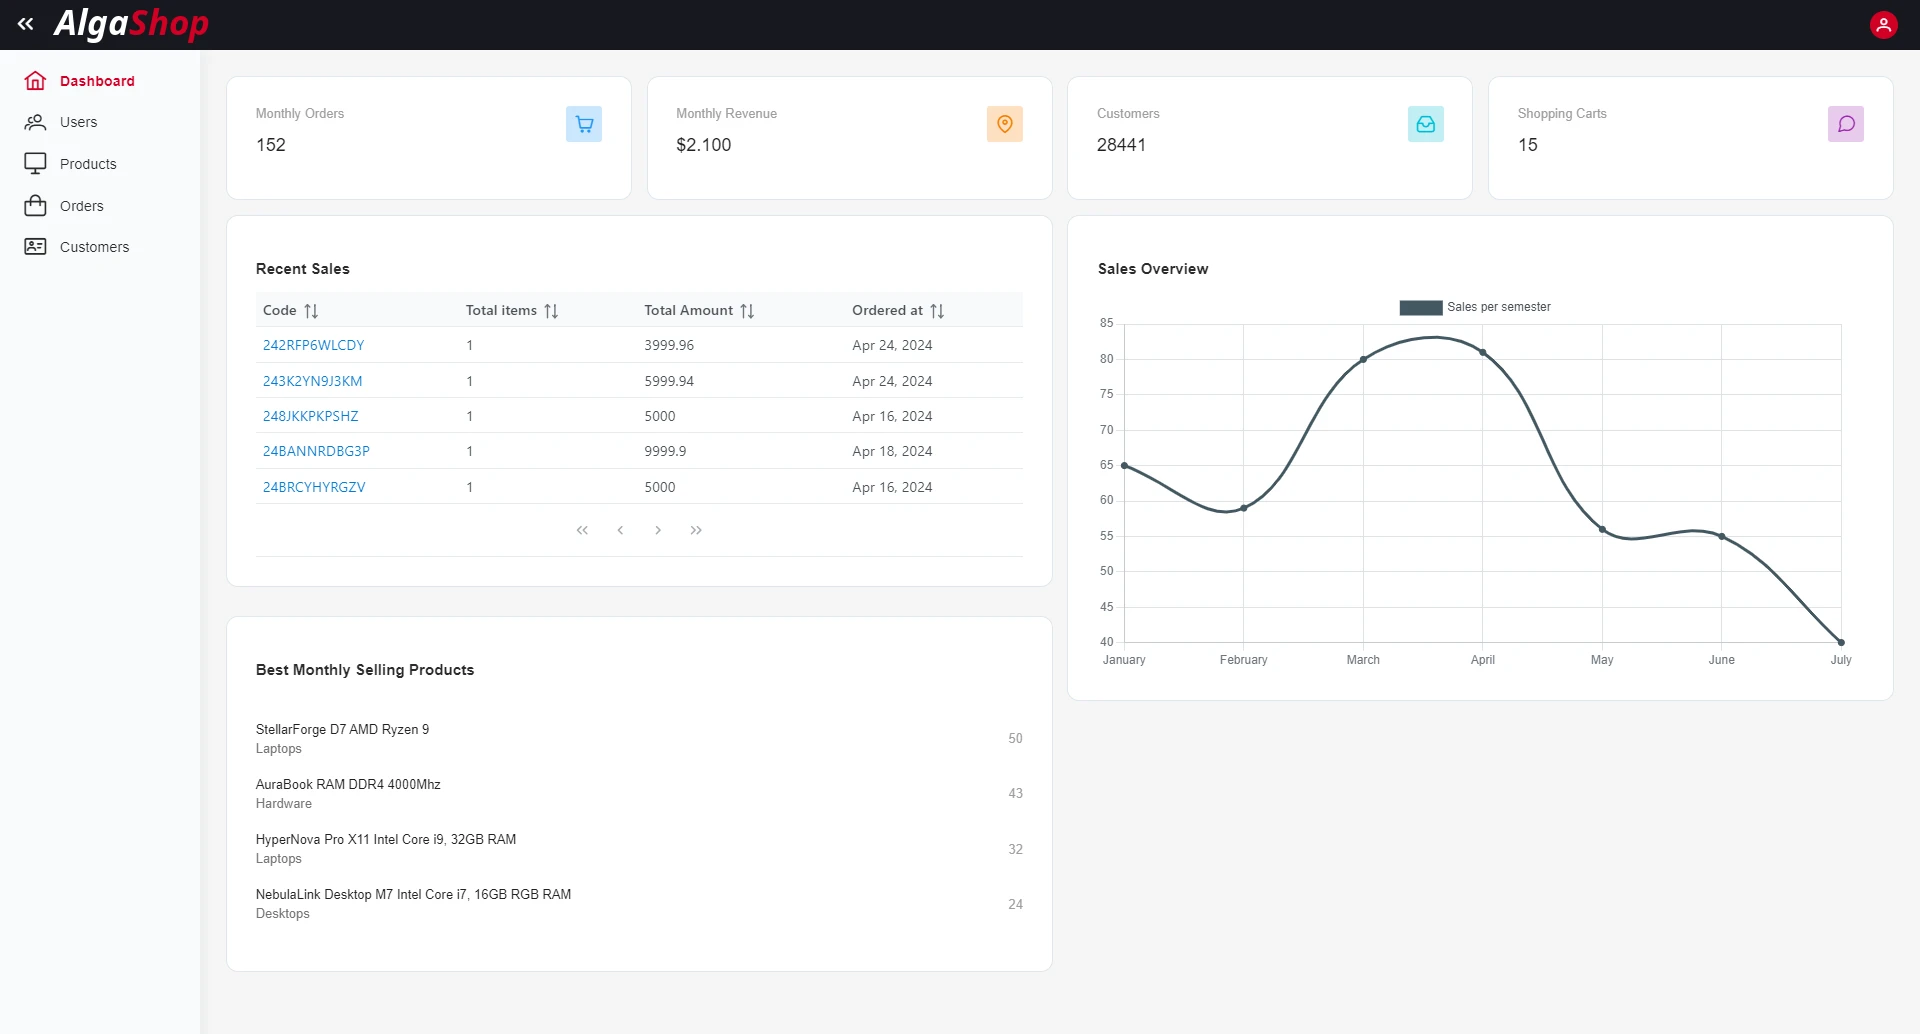Jump to last page of Recent Sales

pos(696,530)
